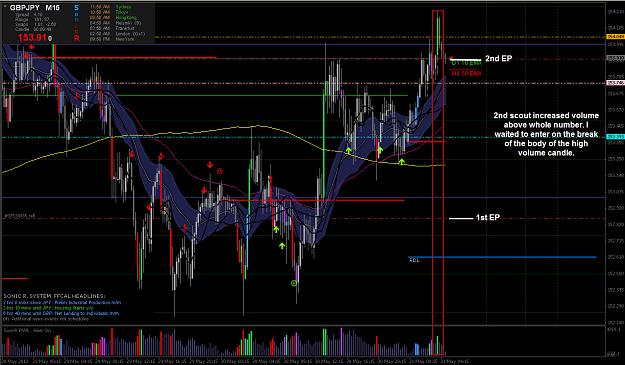Click the green circle marker at the chart low
625x365 pixels.
(294, 283)
